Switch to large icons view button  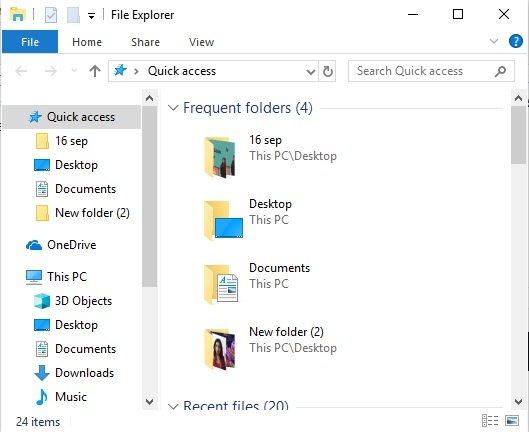[512, 421]
